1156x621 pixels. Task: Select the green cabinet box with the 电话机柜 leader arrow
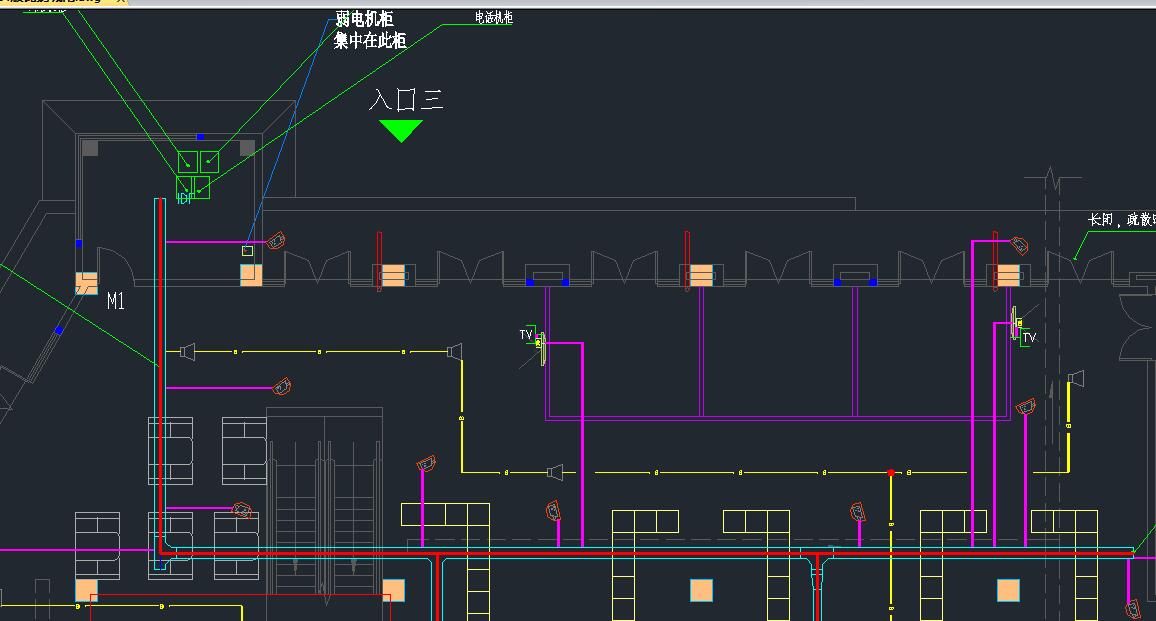[x=201, y=187]
